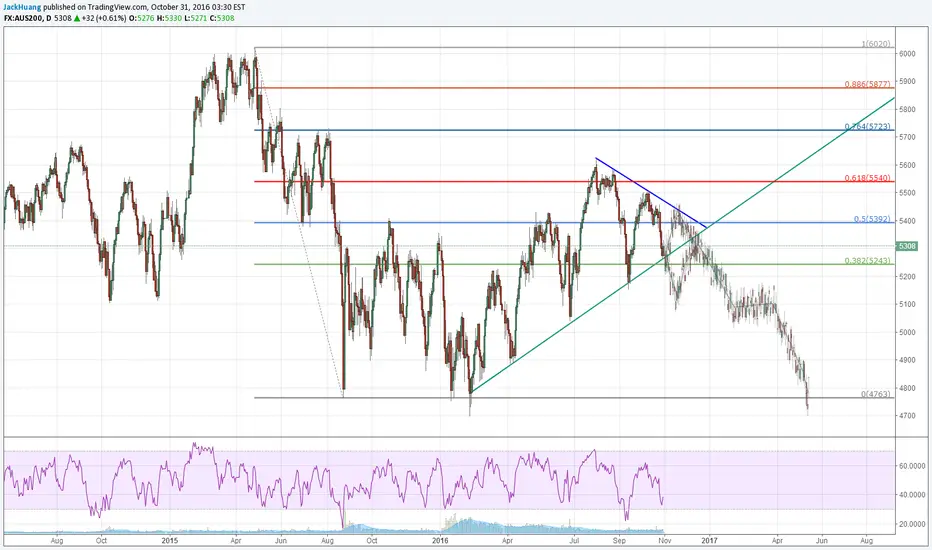Click the current price tag 5308
Image resolution: width=932 pixels, height=550 pixels.
(x=907, y=246)
